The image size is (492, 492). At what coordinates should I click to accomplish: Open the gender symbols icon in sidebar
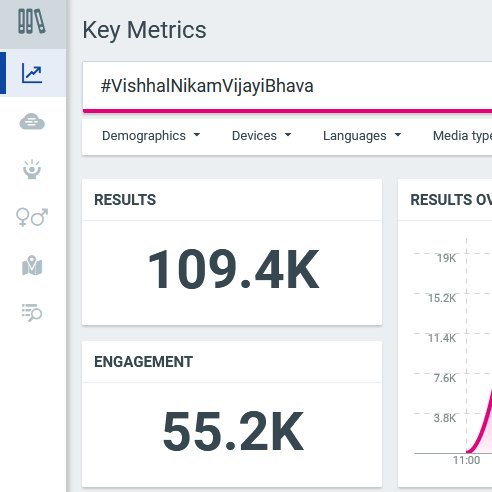click(x=32, y=217)
